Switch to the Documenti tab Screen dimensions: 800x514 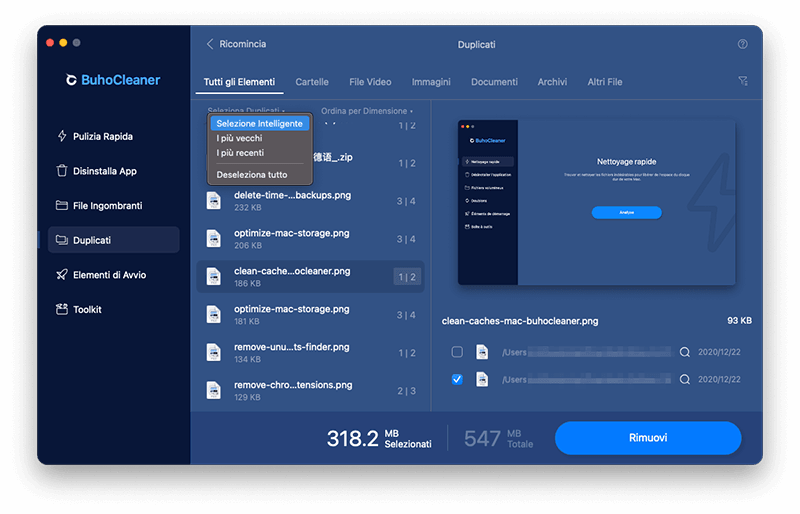[494, 82]
